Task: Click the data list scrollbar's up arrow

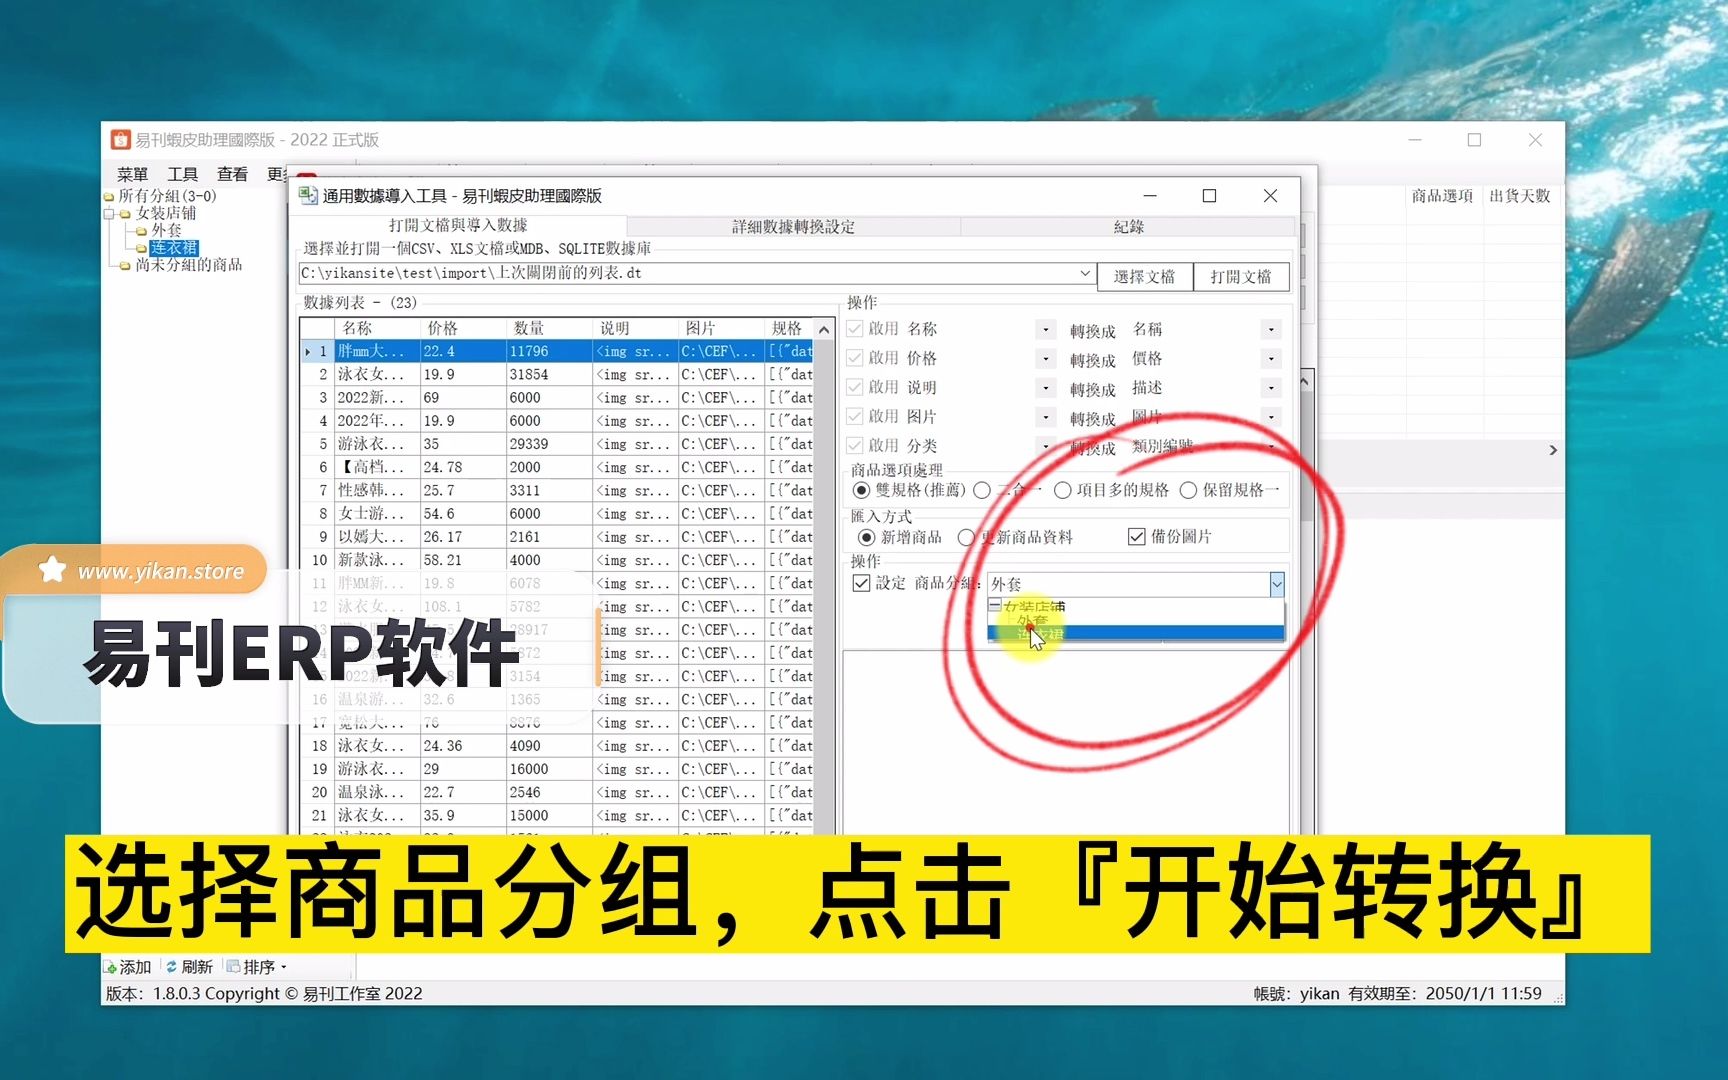Action: 824,329
